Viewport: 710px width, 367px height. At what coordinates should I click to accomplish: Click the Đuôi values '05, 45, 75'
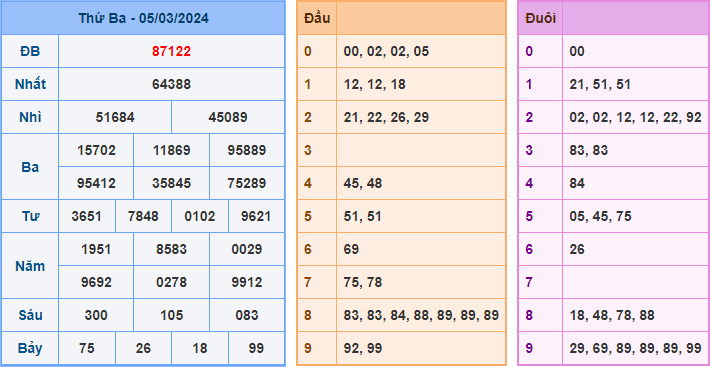600,216
